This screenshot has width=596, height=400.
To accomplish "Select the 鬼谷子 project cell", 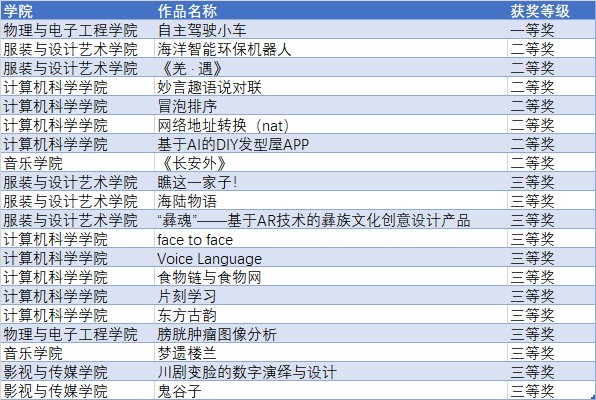I will pos(331,390).
